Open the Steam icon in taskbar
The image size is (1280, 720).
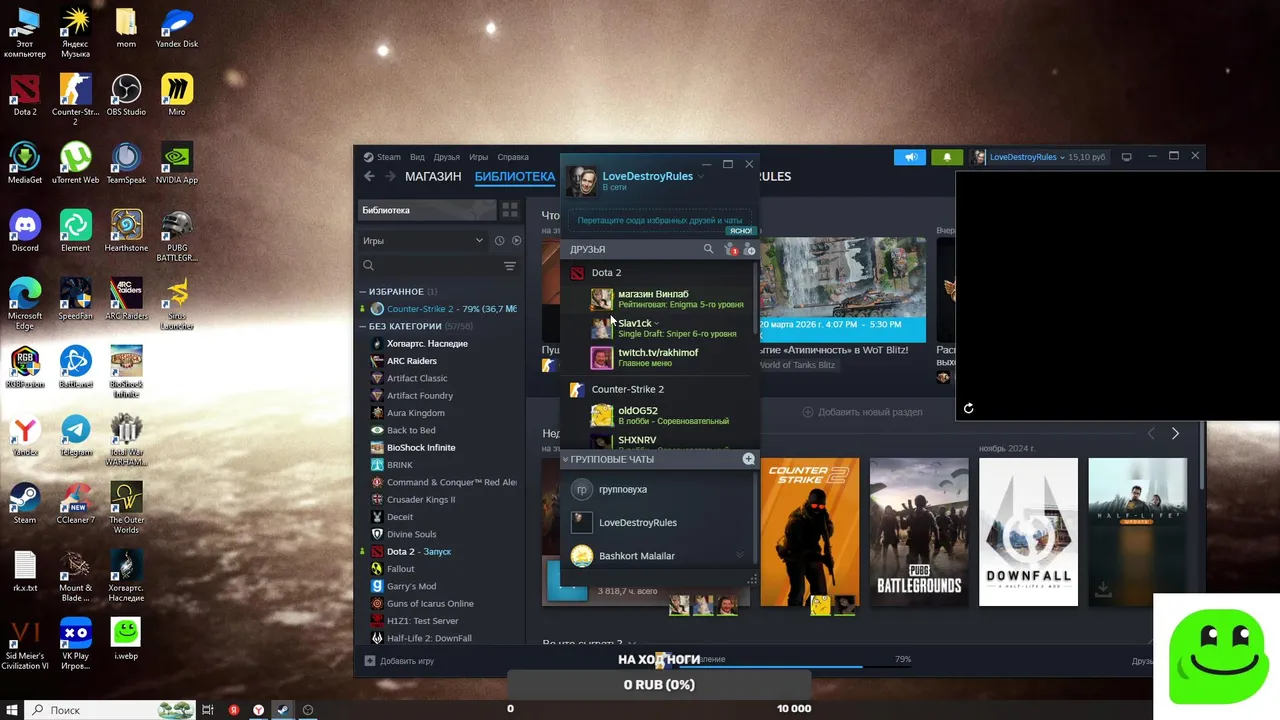283,710
